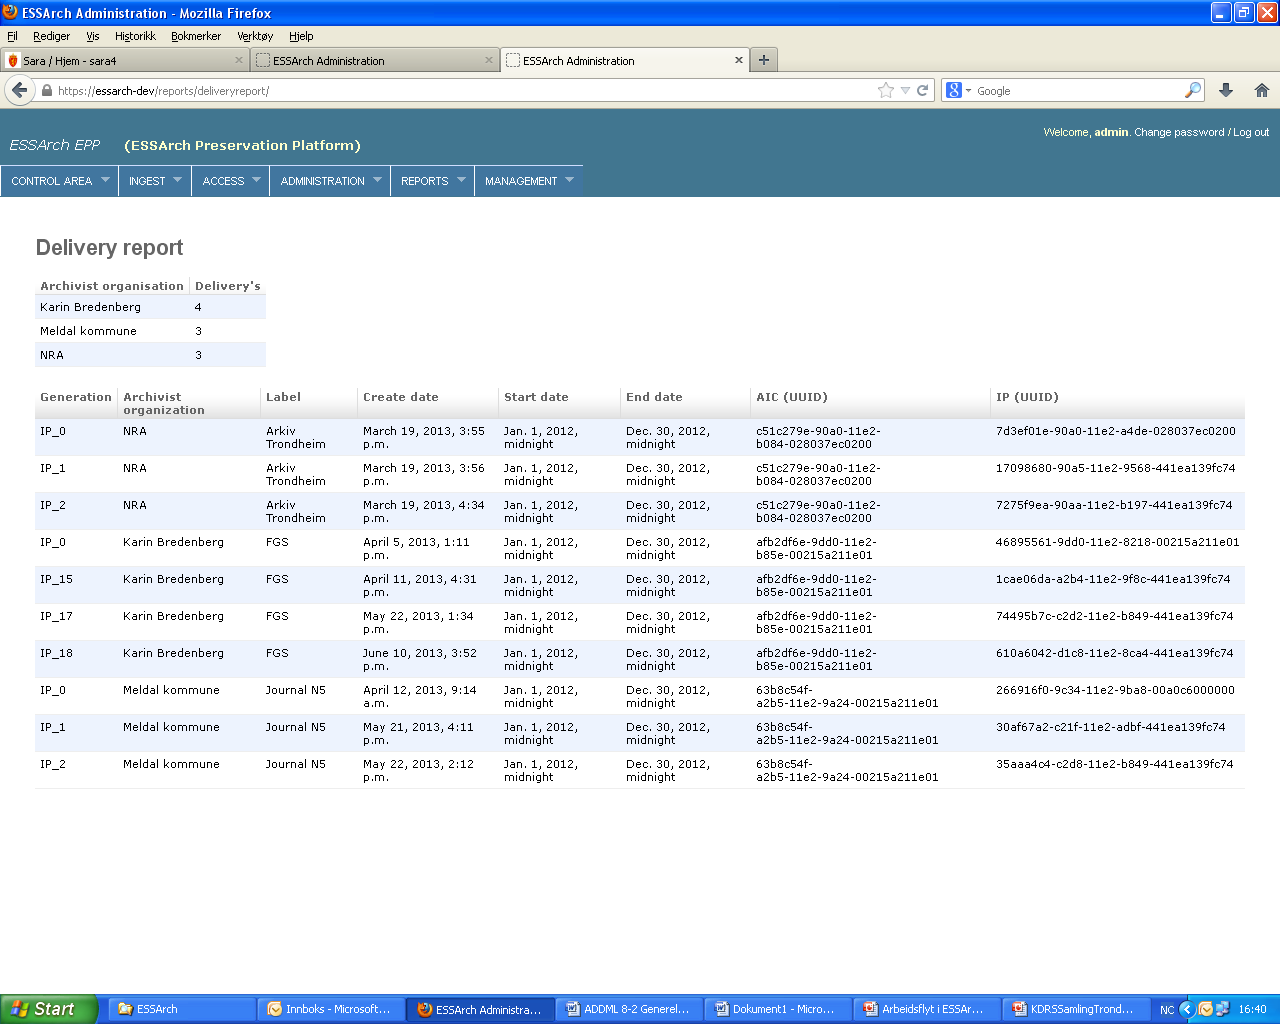
Task: Click the search magnifier icon
Action: point(1193,90)
